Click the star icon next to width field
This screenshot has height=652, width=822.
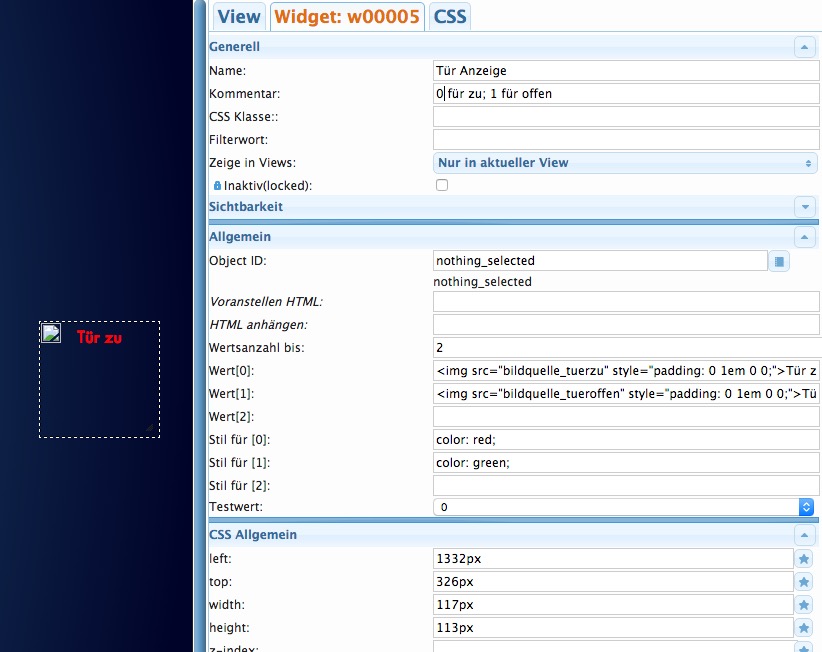click(804, 605)
